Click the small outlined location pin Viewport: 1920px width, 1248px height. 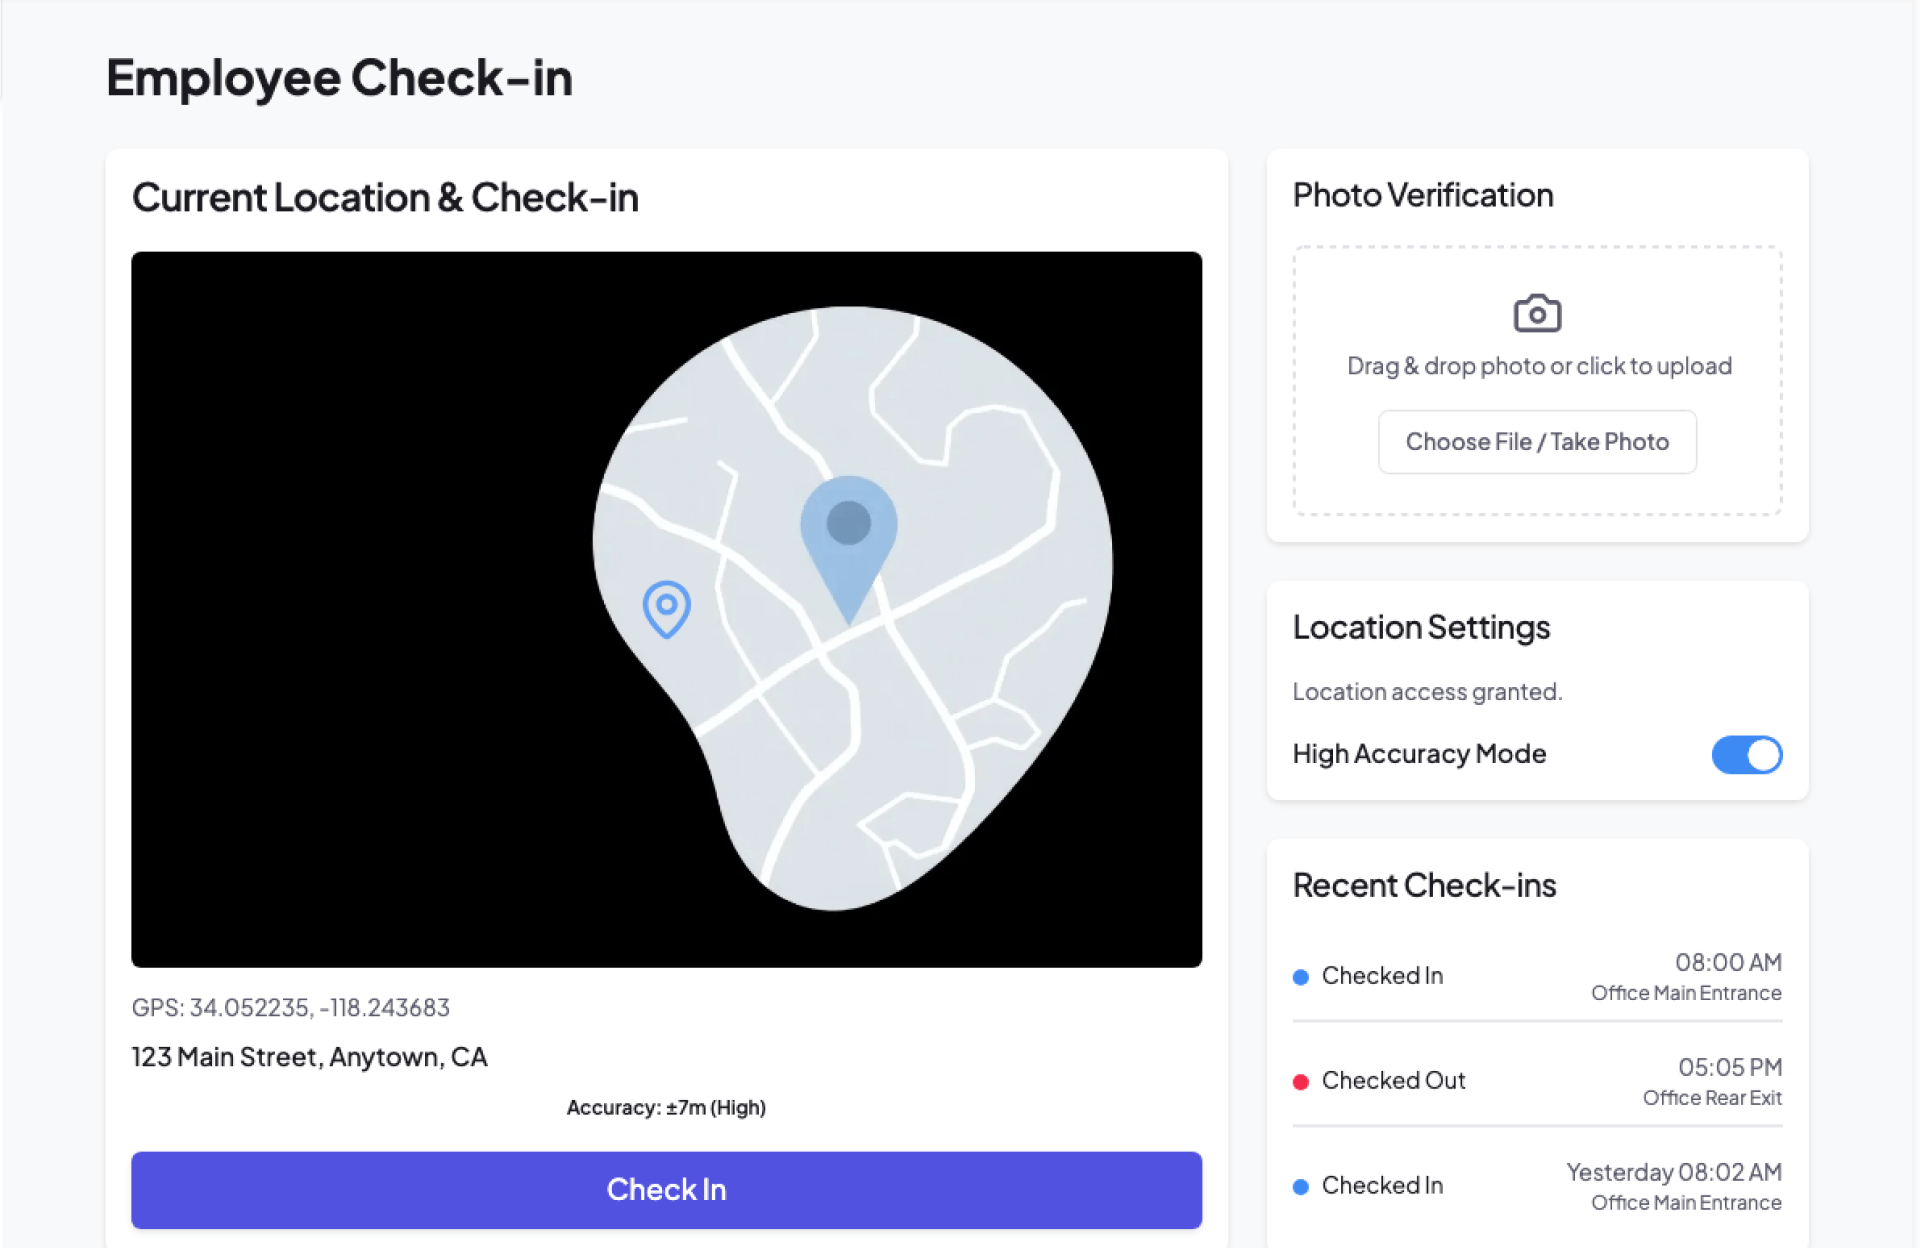coord(666,607)
